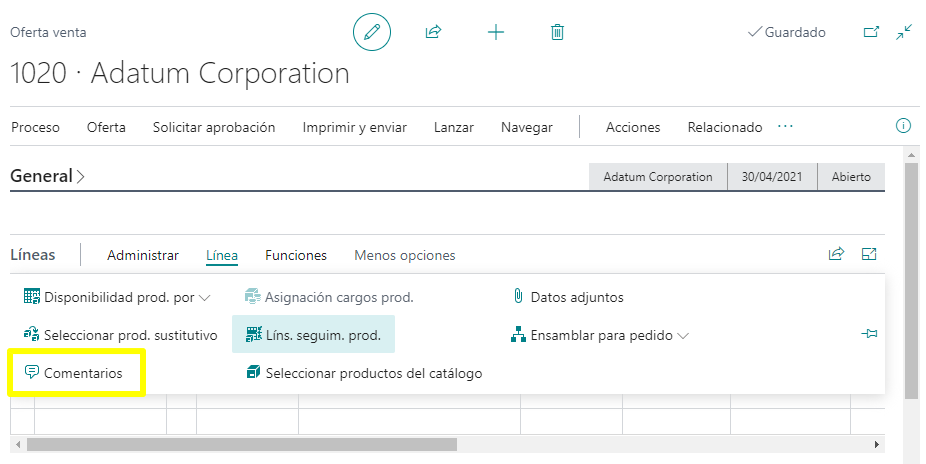
Task: Open the Solicitar aprobación menu
Action: click(x=213, y=127)
